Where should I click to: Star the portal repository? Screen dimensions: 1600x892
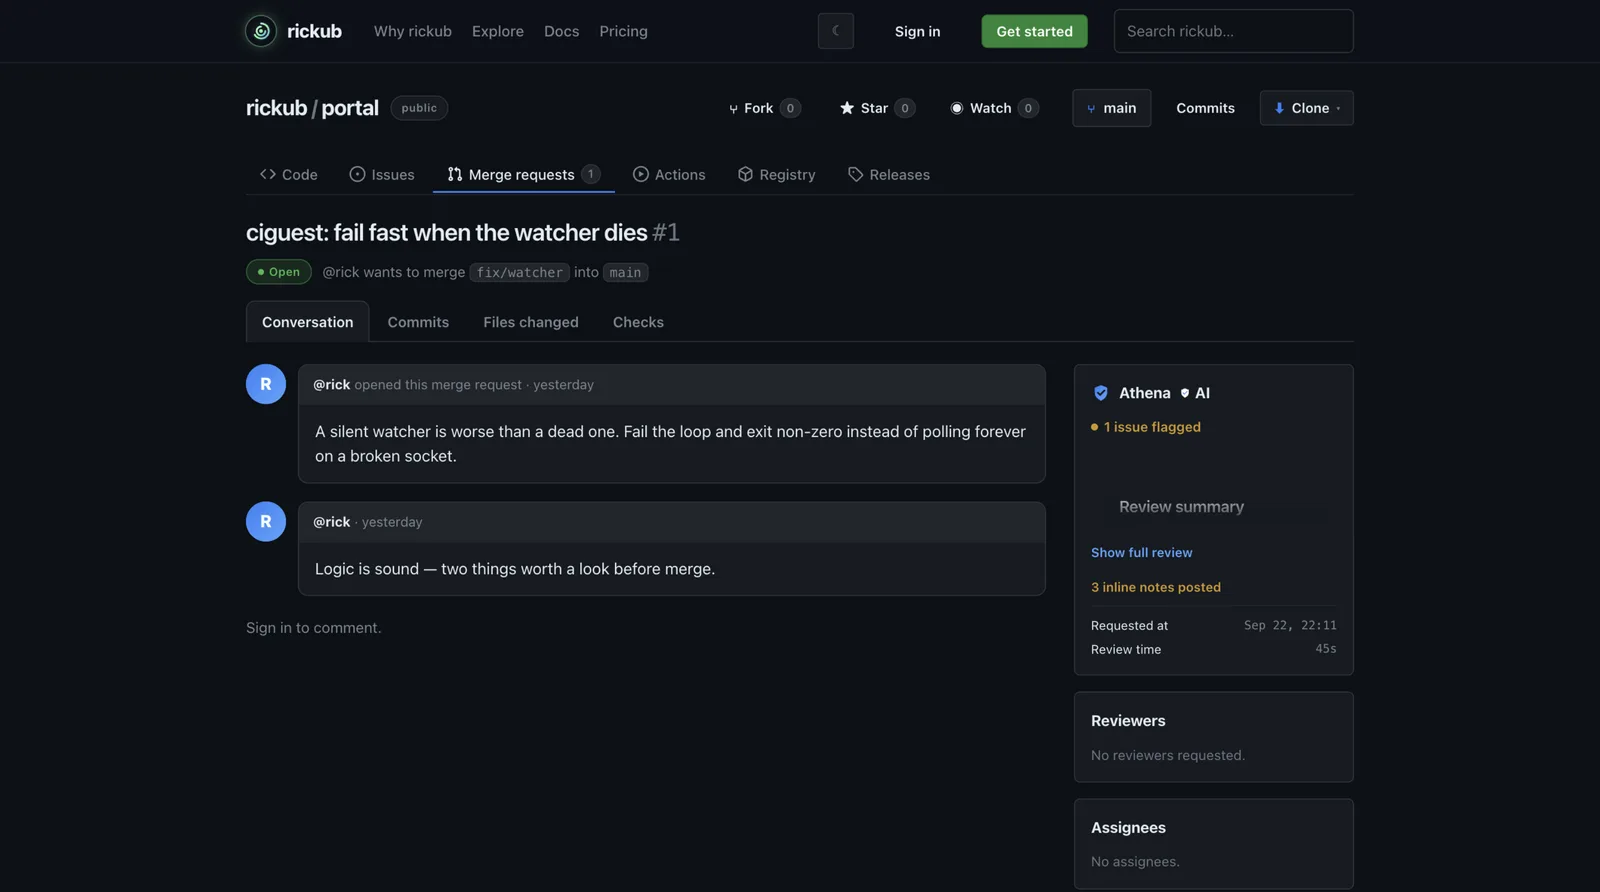[x=877, y=108]
